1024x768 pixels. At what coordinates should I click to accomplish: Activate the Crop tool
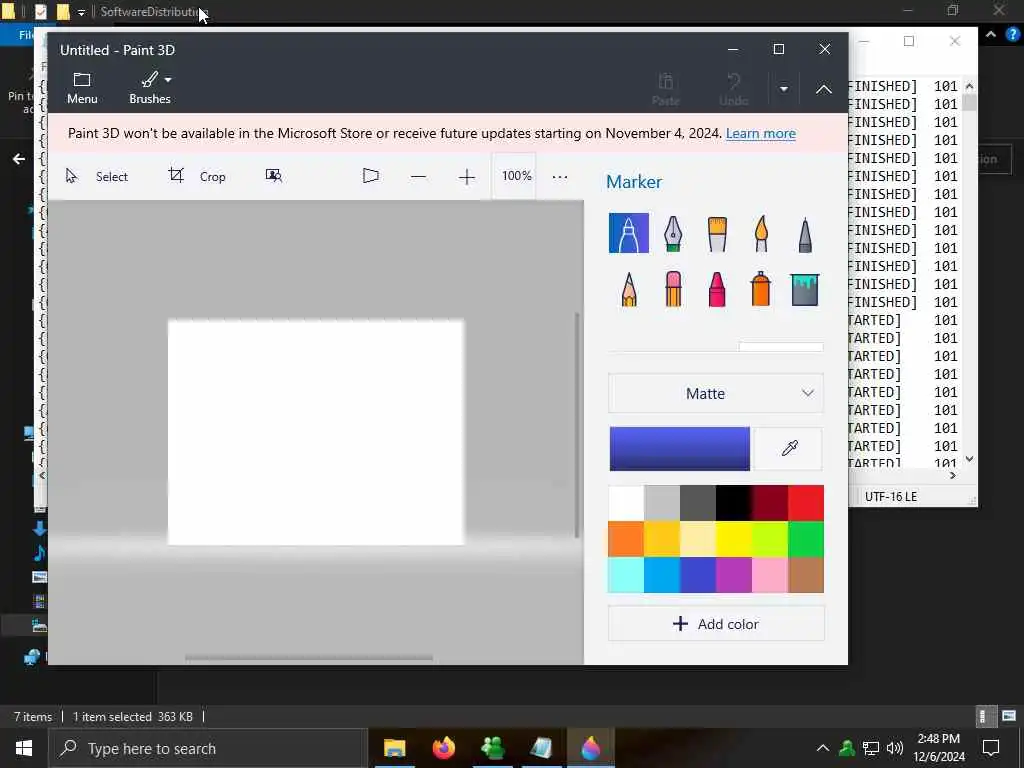point(197,176)
